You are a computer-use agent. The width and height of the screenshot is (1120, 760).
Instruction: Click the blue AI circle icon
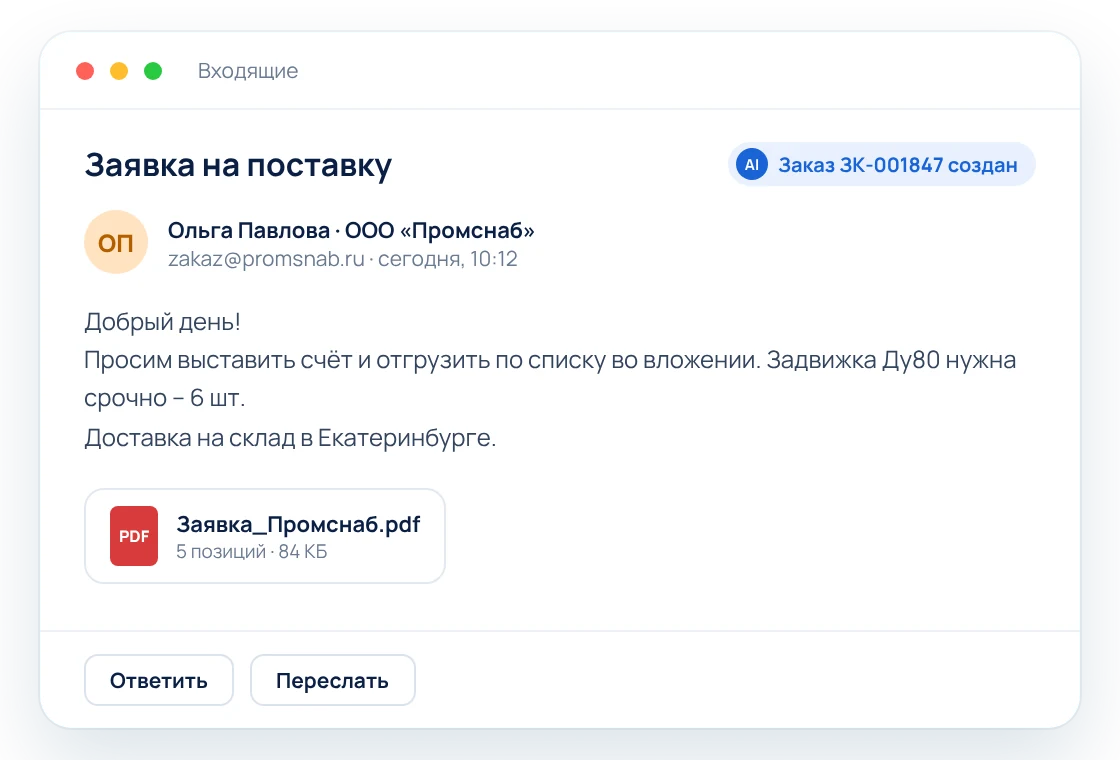coord(751,164)
